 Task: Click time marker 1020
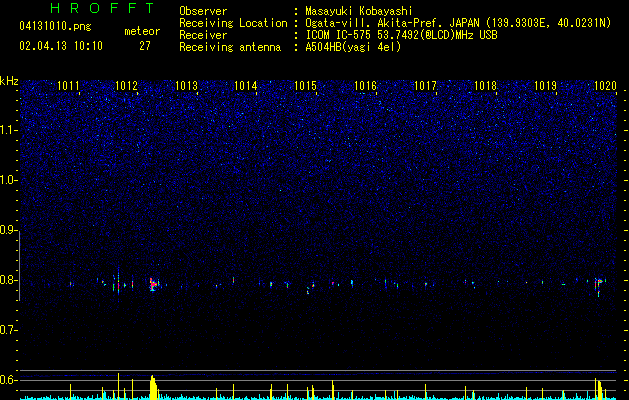[x=605, y=86]
